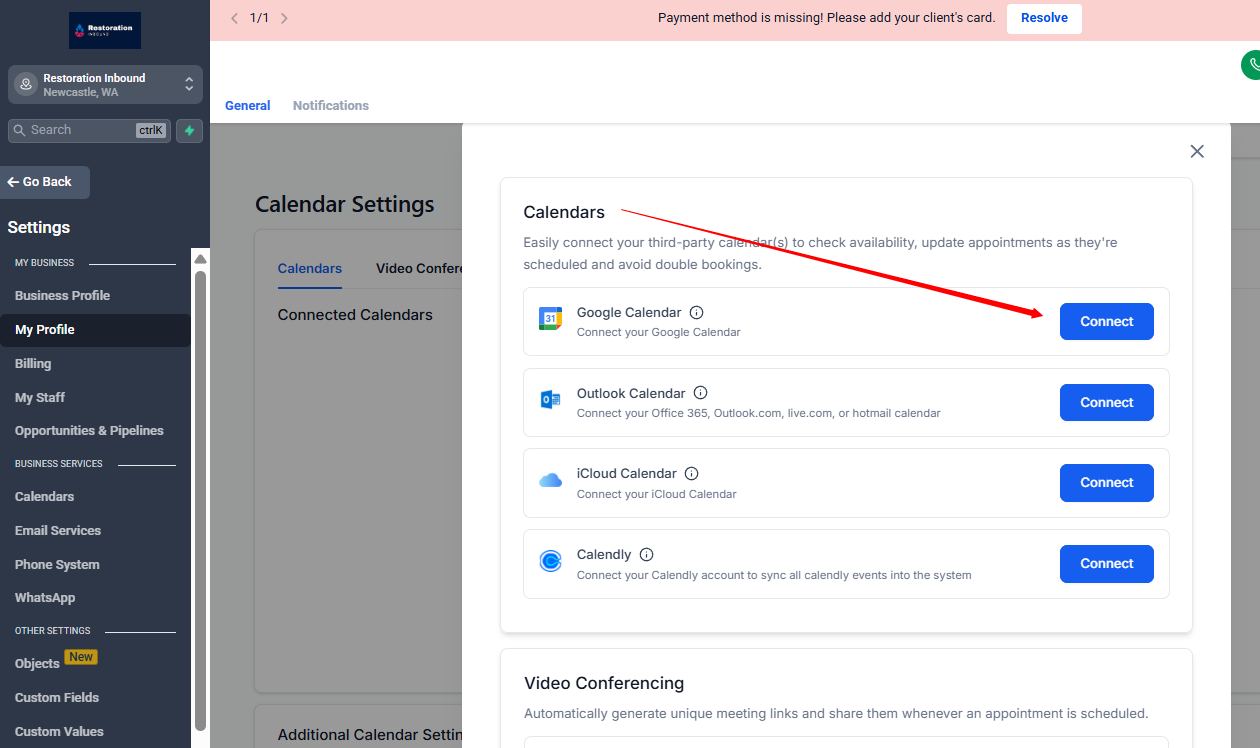Open Email Services settings

click(x=58, y=531)
